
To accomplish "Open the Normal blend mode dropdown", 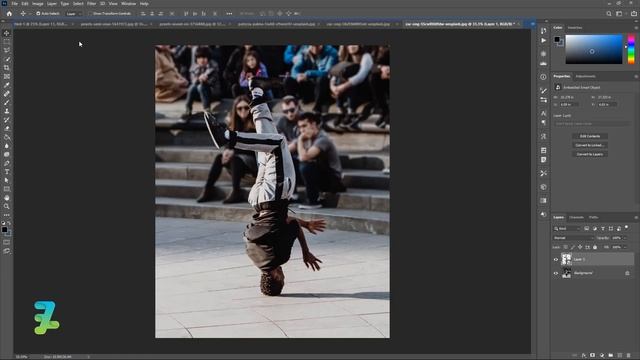I will (573, 238).
